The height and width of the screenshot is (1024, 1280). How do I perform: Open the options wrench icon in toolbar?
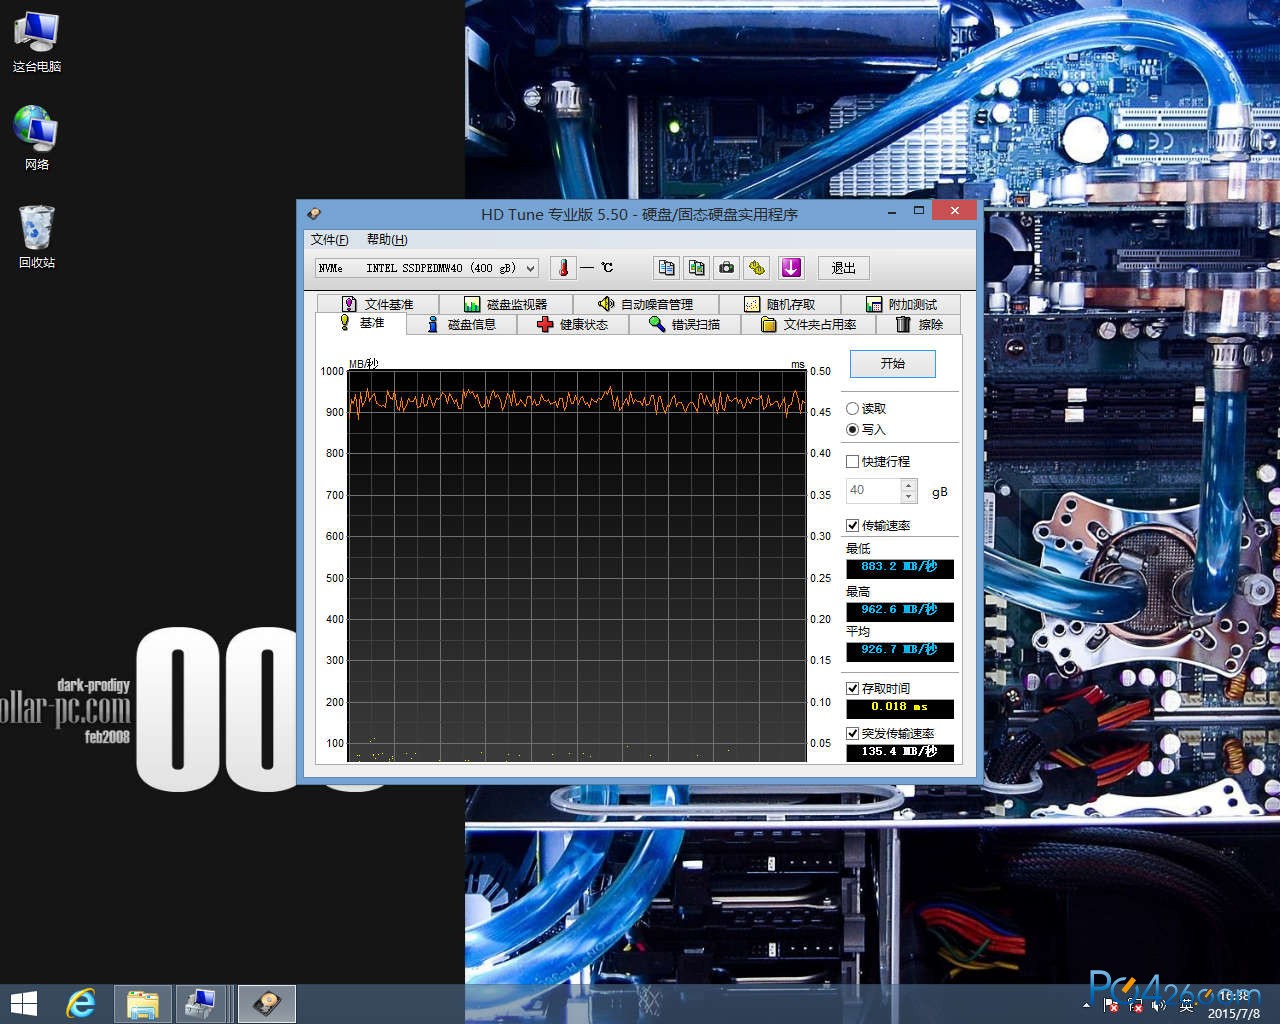click(757, 268)
